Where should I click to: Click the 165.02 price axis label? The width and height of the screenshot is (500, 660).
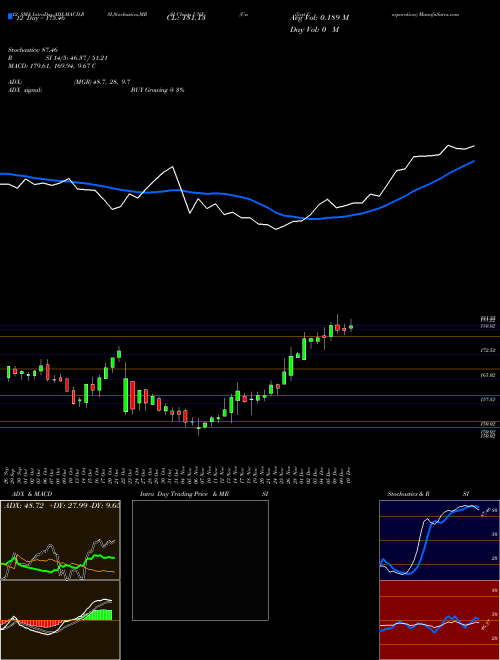click(x=488, y=375)
